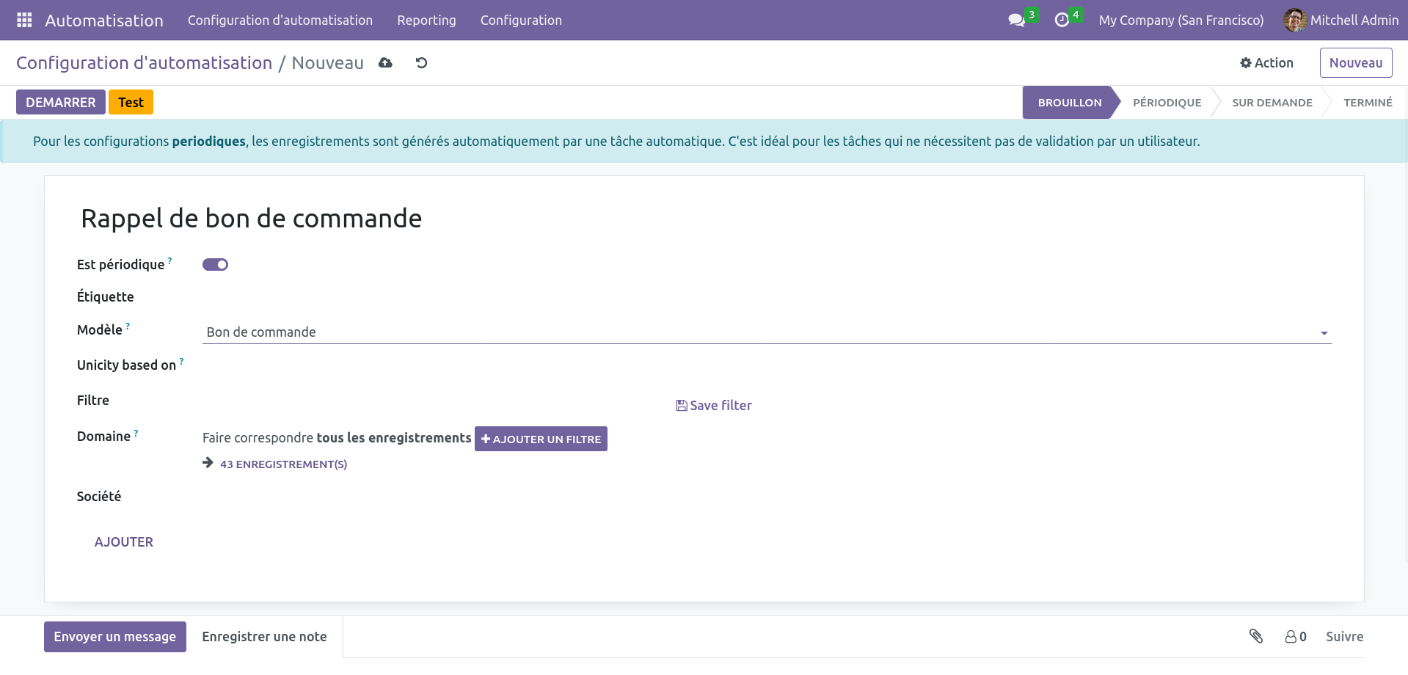Click the Est périodique help question mark
The image size is (1408, 675).
[x=170, y=261]
